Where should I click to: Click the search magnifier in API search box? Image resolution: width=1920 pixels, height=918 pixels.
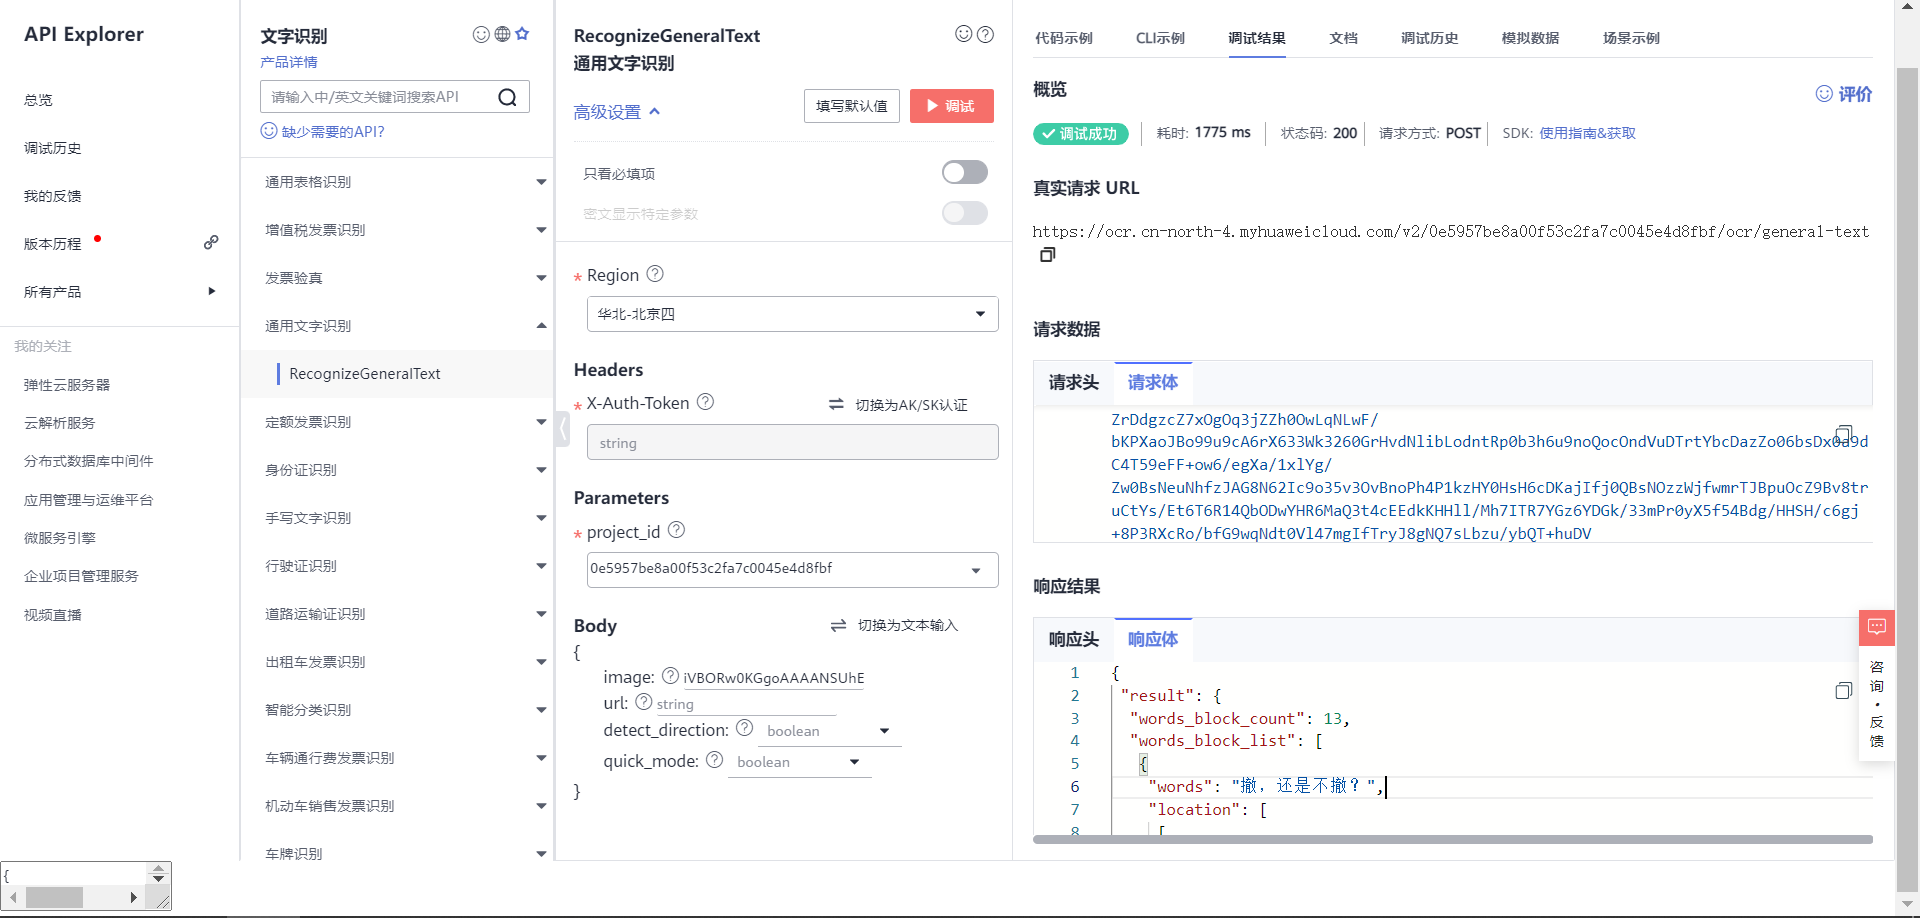[507, 97]
